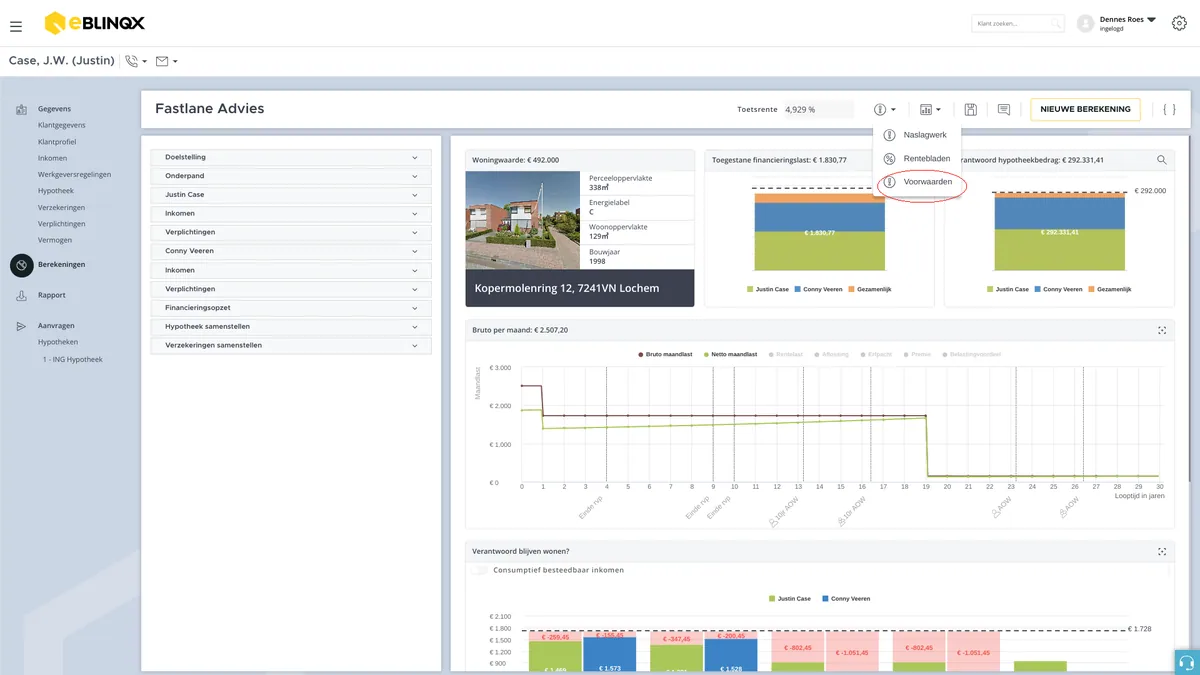
Task: Open the chart view dropdown in toolbar
Action: (930, 109)
